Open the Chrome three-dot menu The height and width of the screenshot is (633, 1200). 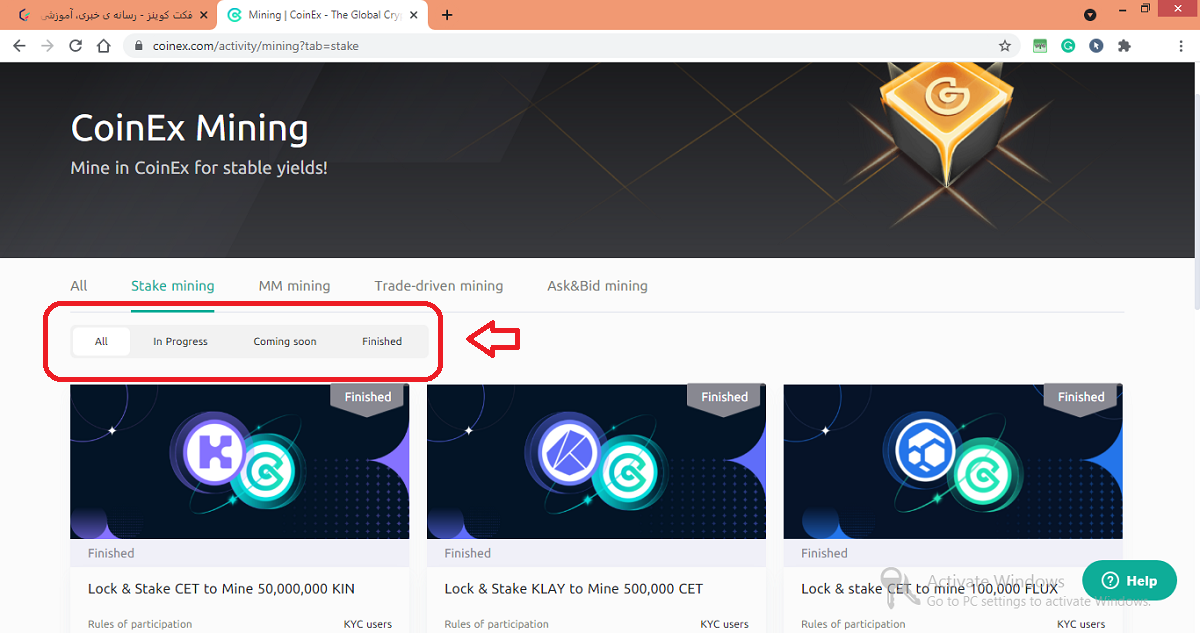click(1182, 46)
